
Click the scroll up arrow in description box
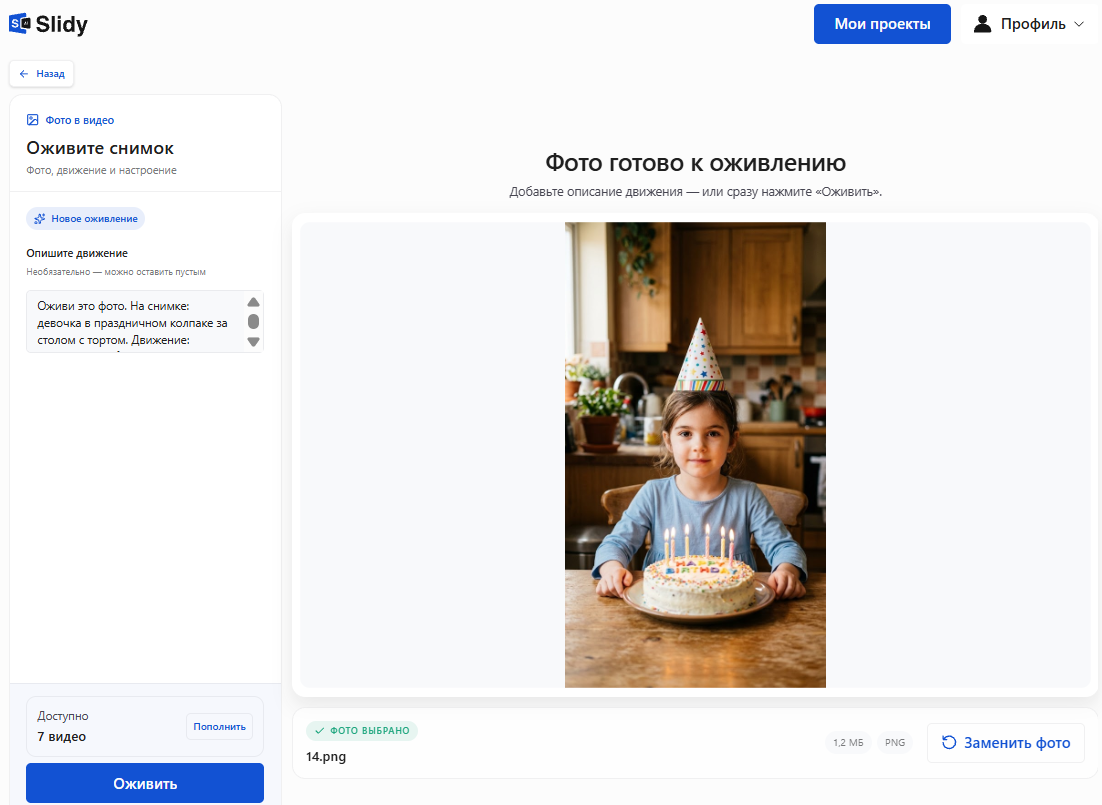coord(254,302)
